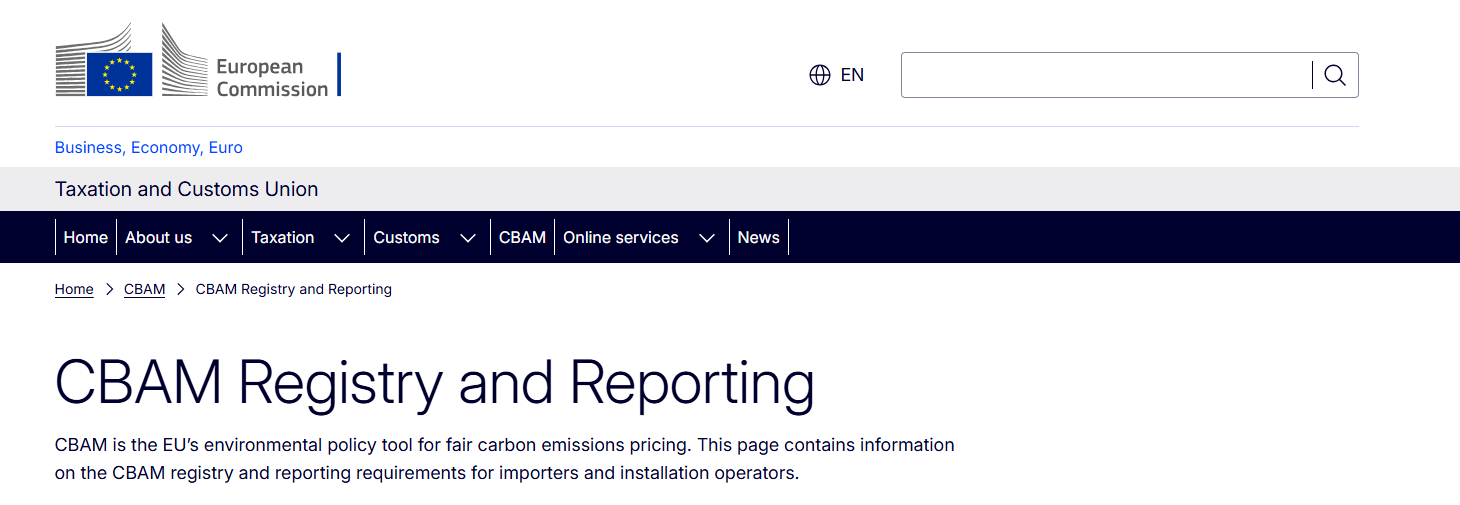The height and width of the screenshot is (505, 1460).
Task: Open the Taxation menu item
Action: pyautogui.click(x=282, y=237)
